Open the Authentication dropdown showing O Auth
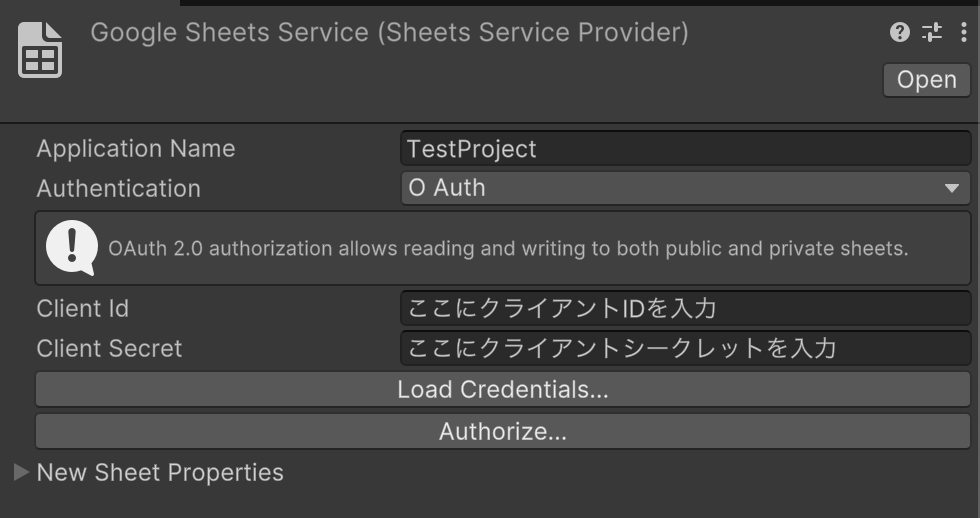Screen dimensions: 980x518 click(686, 188)
